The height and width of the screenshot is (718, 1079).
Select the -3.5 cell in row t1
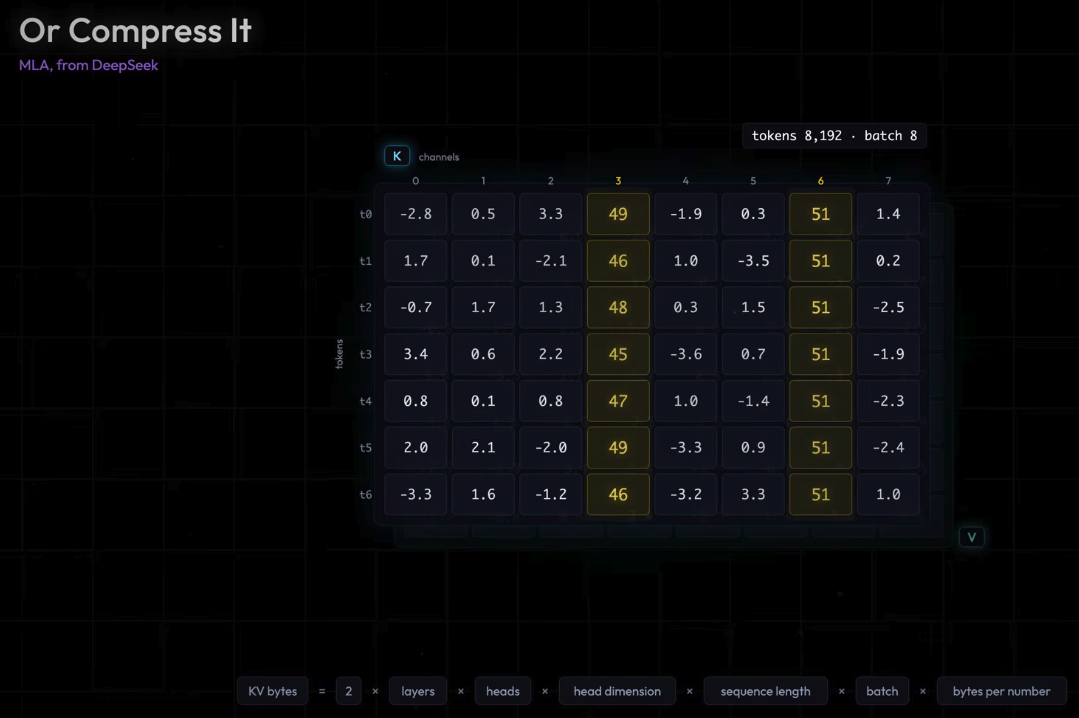[753, 261]
